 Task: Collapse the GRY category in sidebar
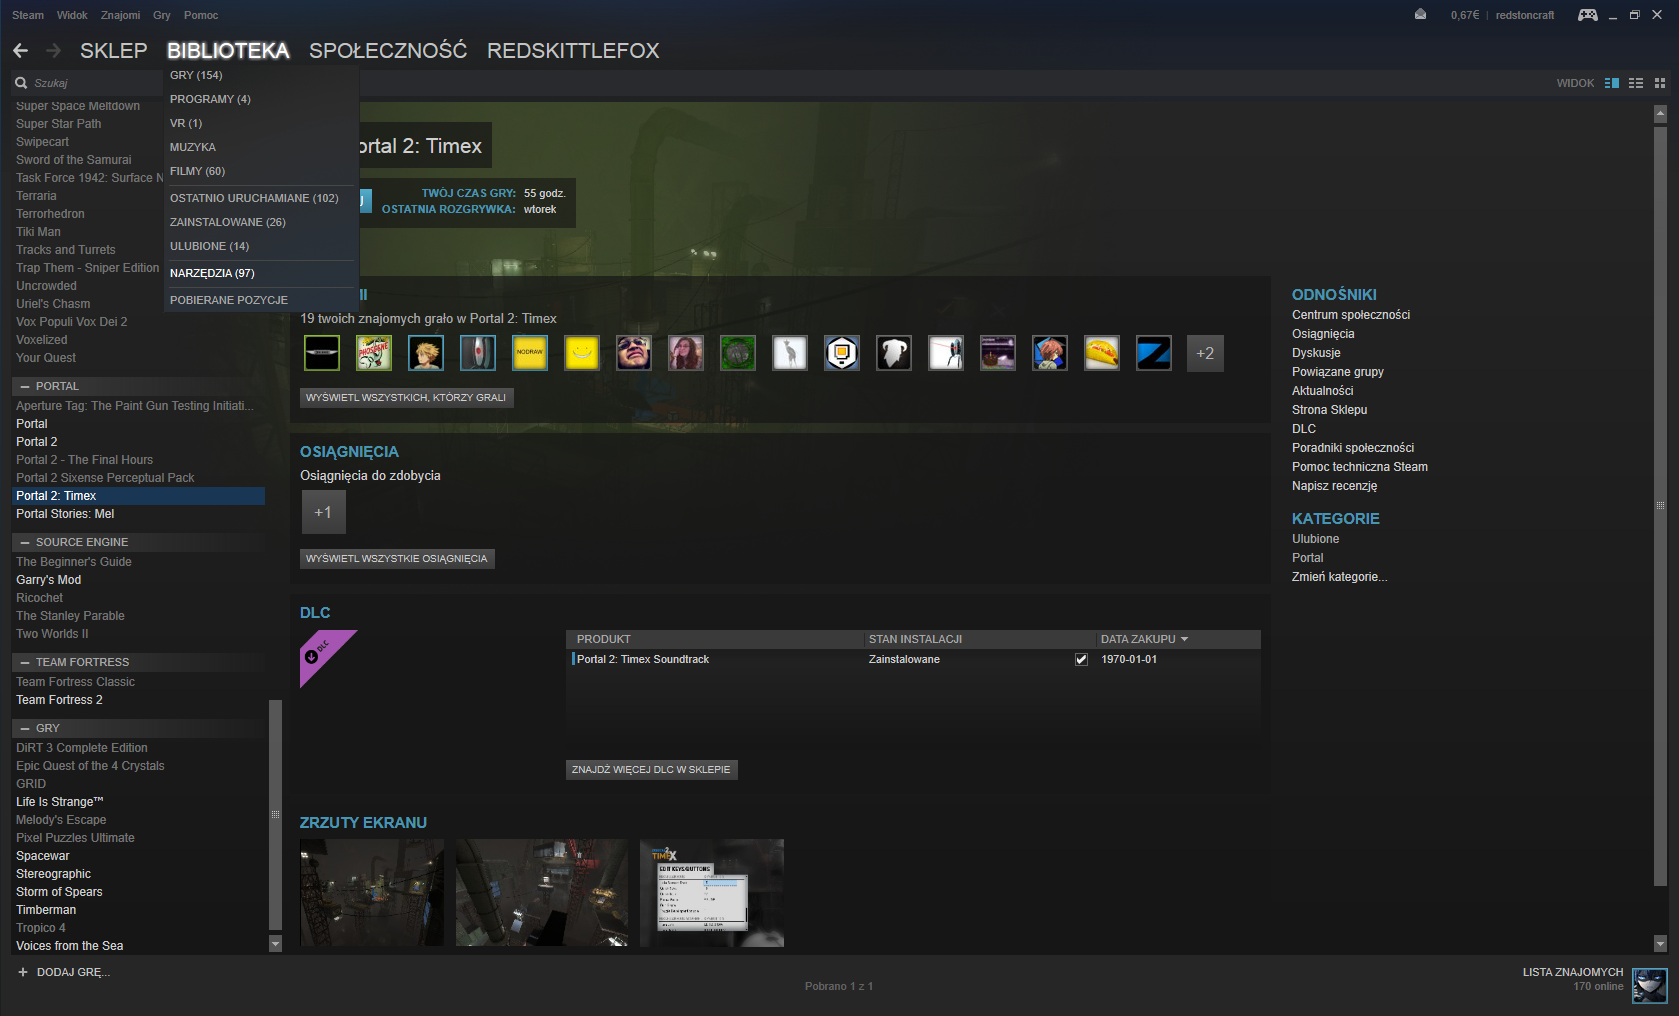click(25, 728)
